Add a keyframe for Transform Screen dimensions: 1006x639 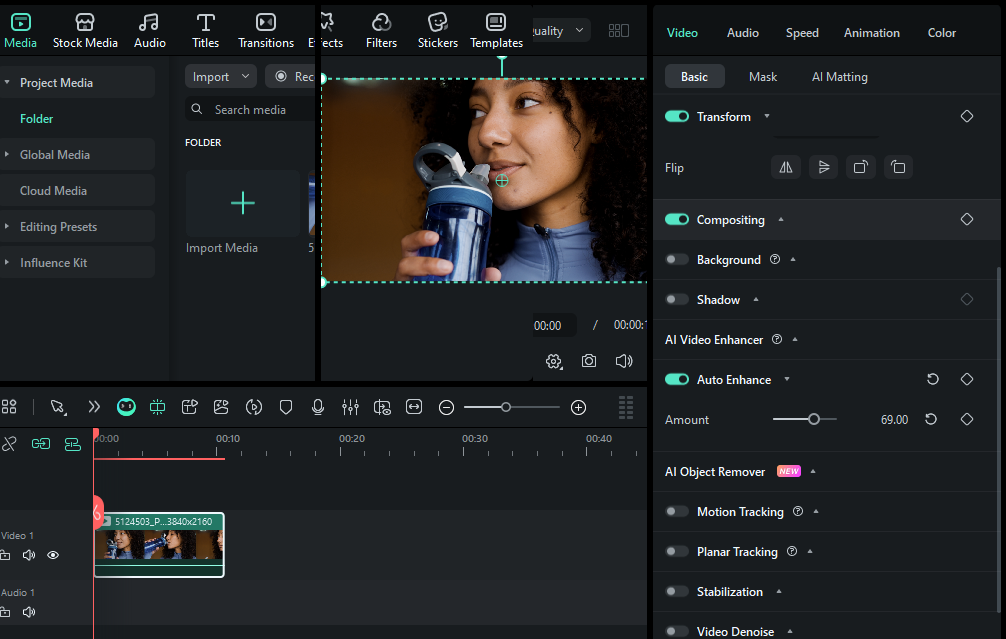[x=967, y=116]
